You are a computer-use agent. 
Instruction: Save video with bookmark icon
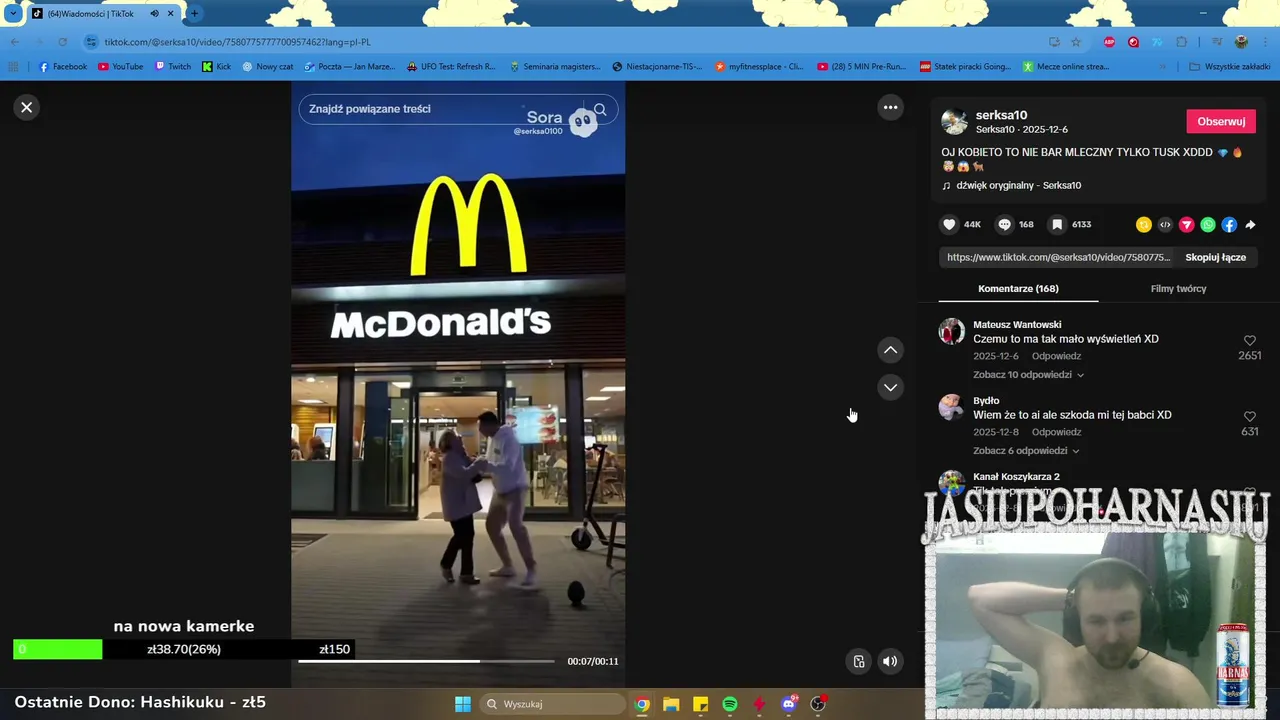click(1057, 224)
